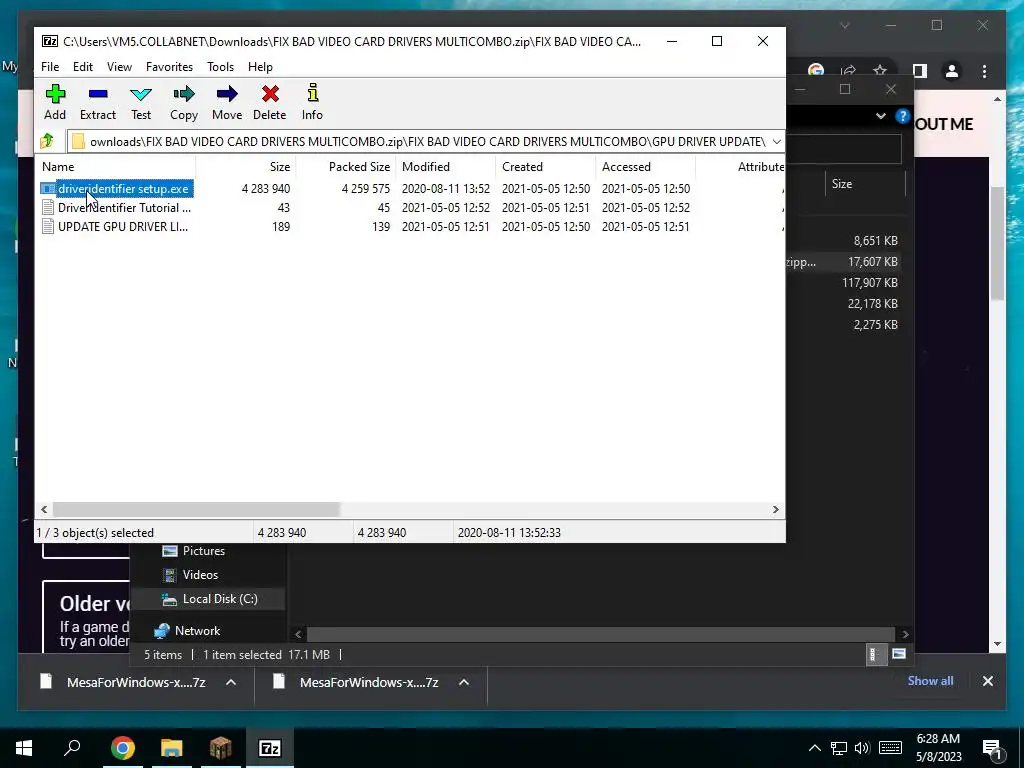Open the notification center icon
This screenshot has height=768, width=1024.
click(993, 749)
